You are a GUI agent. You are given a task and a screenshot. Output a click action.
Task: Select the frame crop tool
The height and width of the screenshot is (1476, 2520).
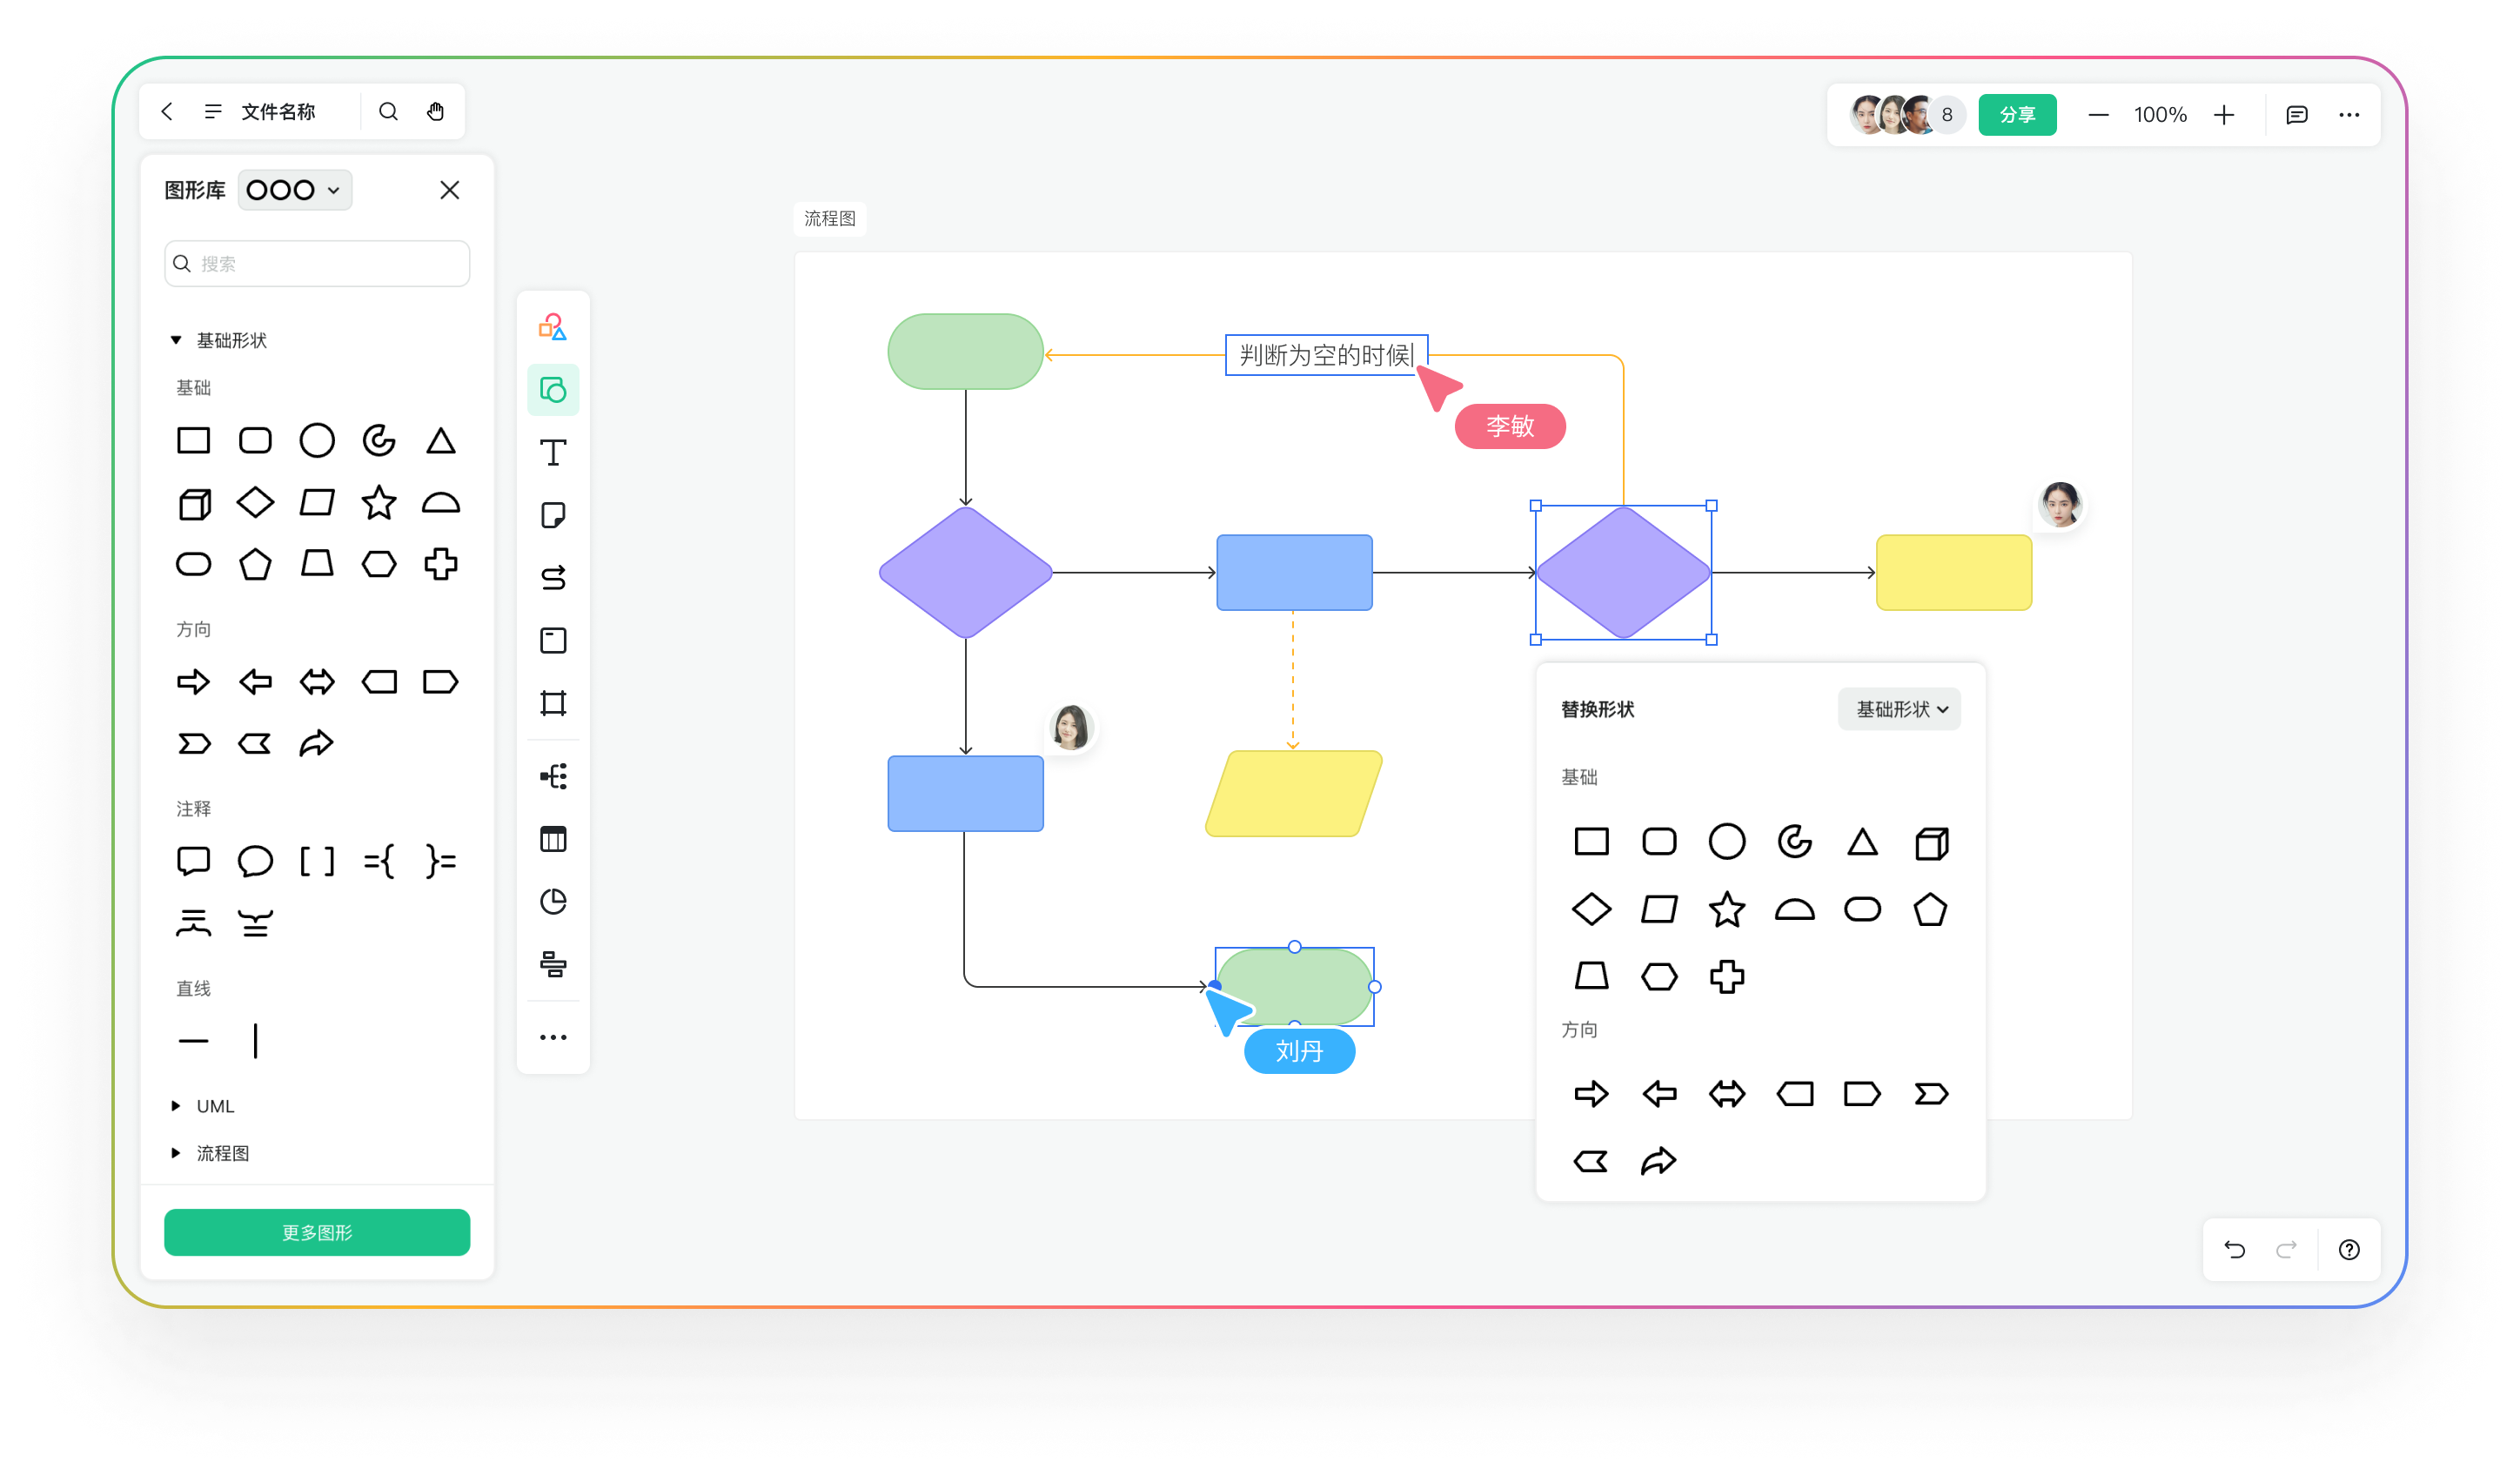(x=553, y=703)
